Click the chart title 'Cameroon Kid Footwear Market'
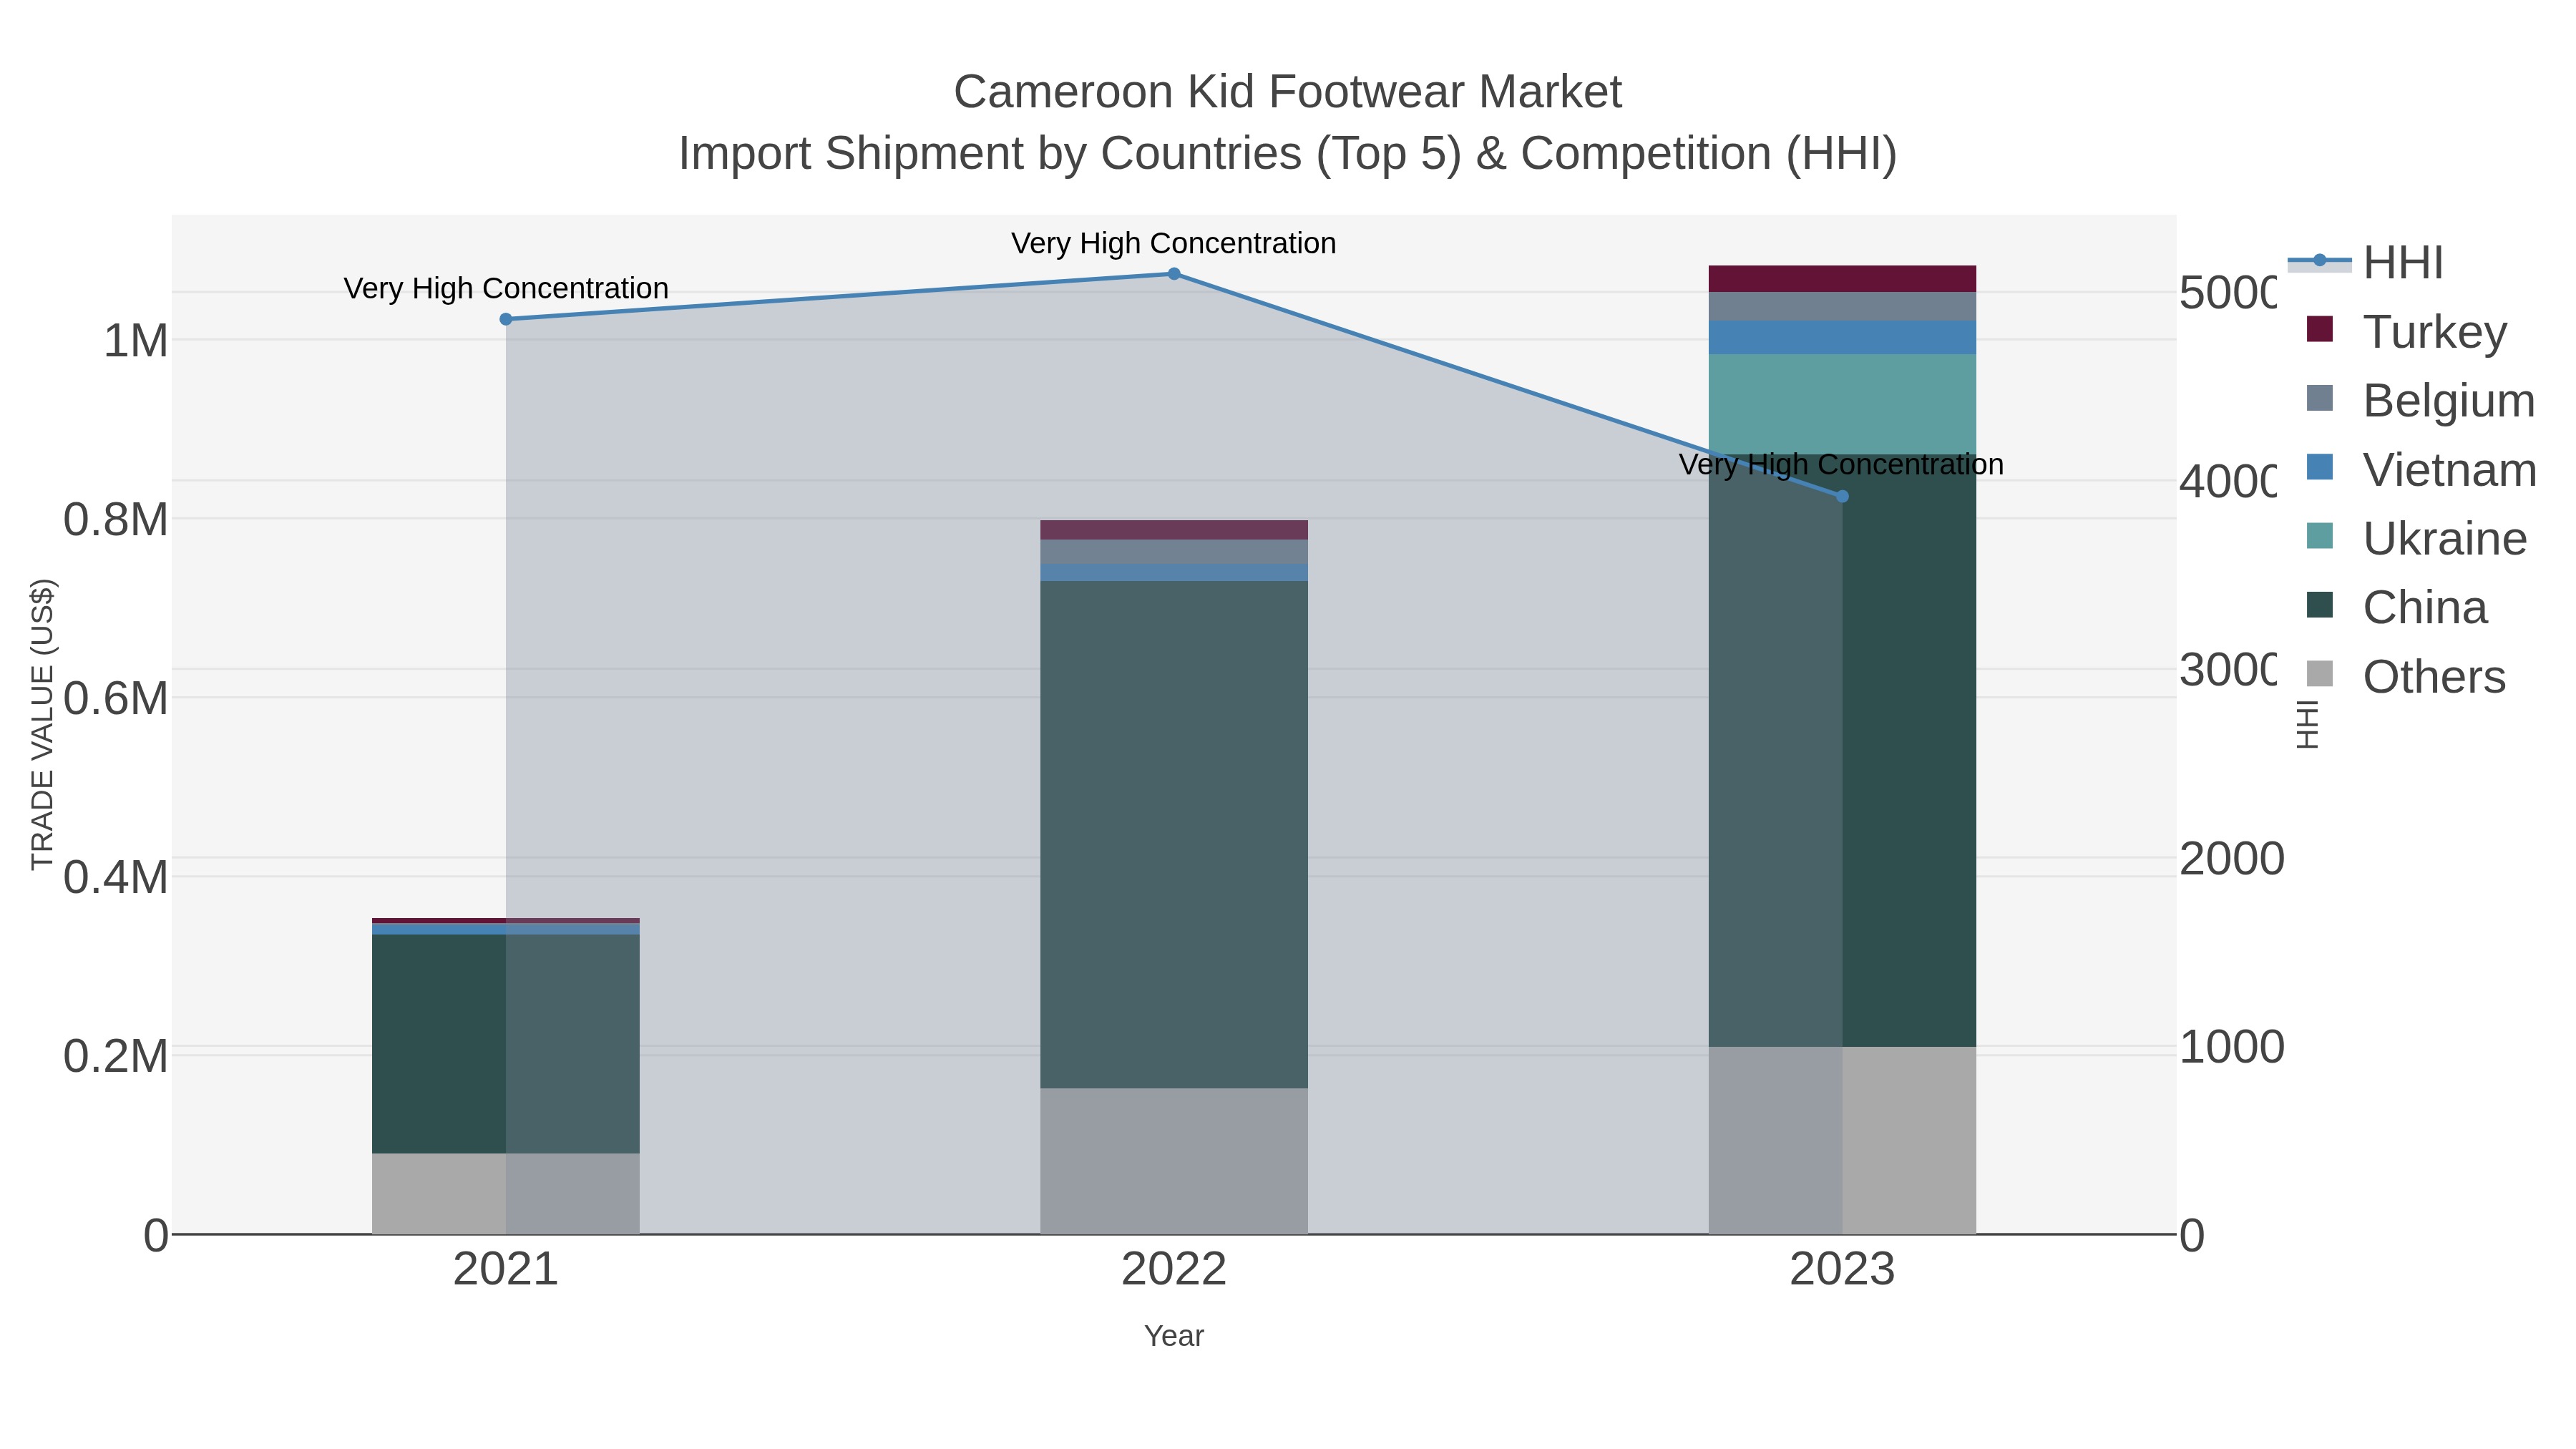 (1288, 92)
